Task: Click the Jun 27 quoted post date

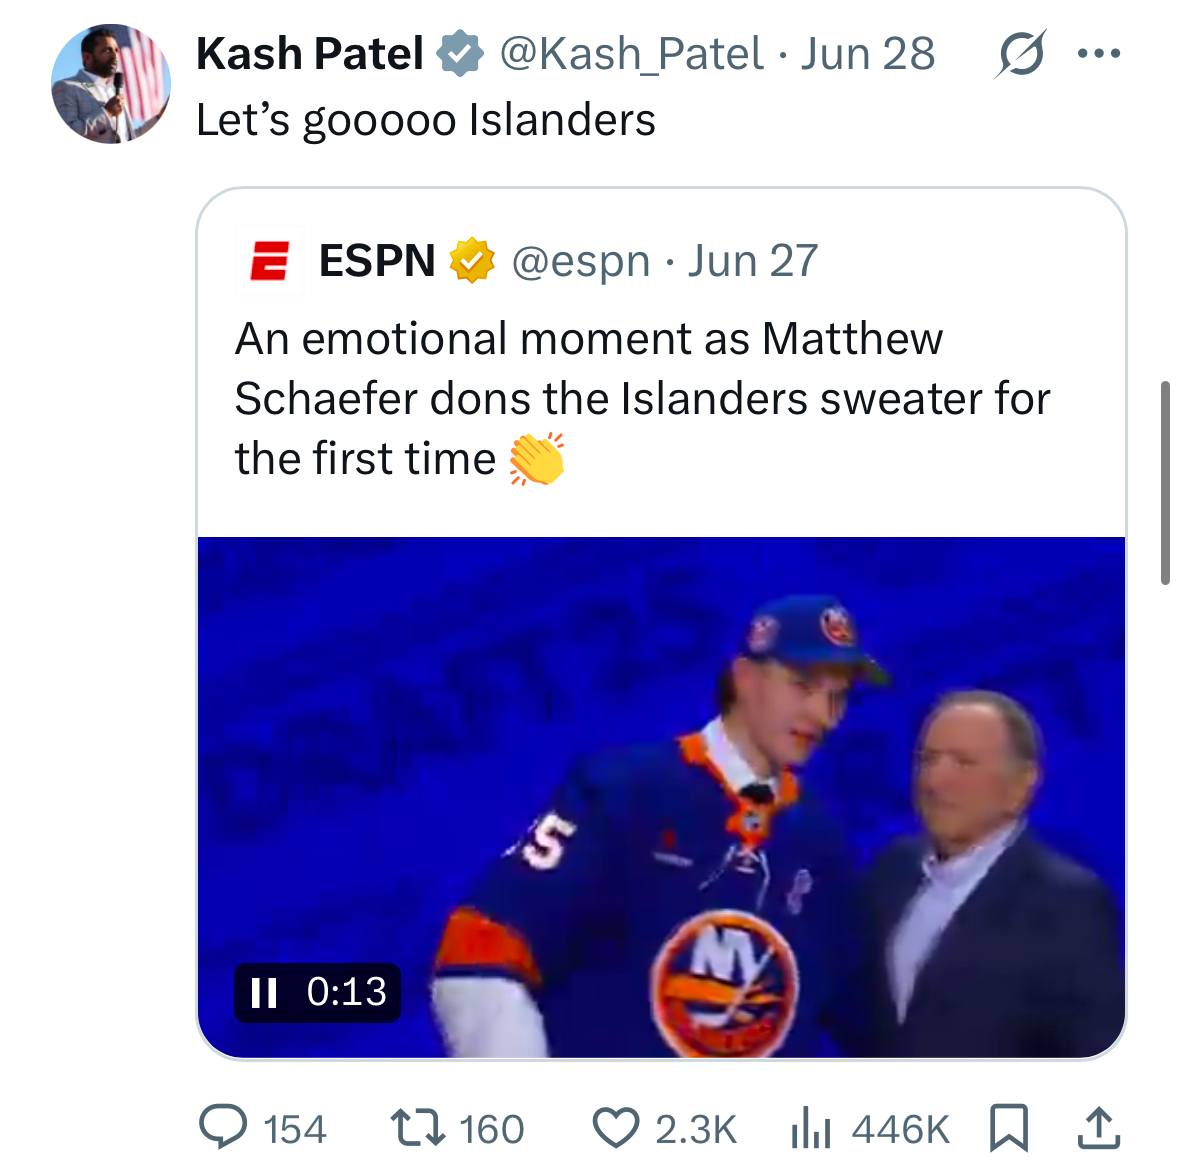Action: point(753,262)
